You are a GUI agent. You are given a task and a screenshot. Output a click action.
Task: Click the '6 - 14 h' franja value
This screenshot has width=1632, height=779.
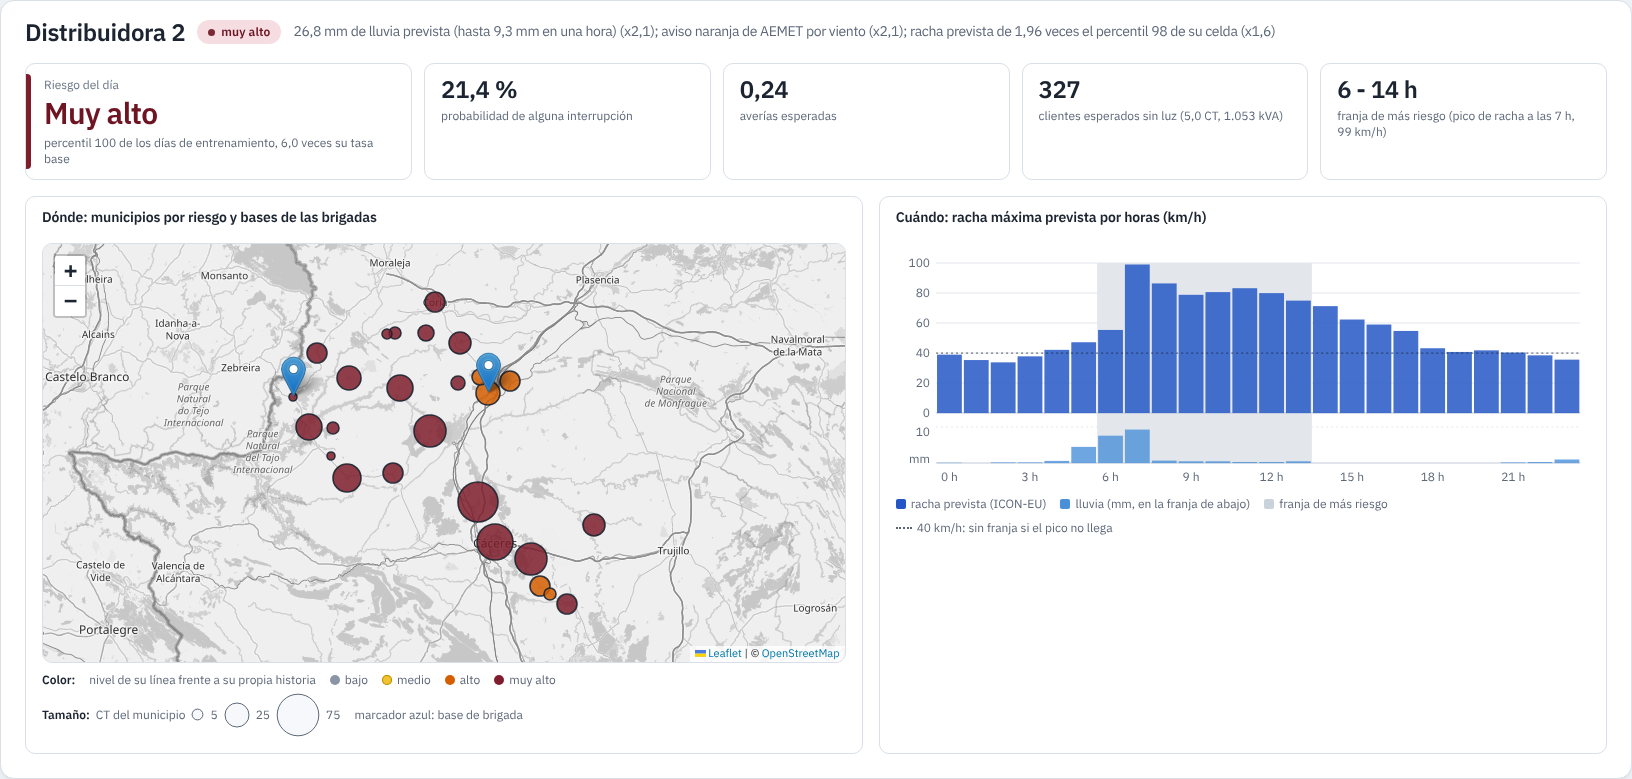1377,90
